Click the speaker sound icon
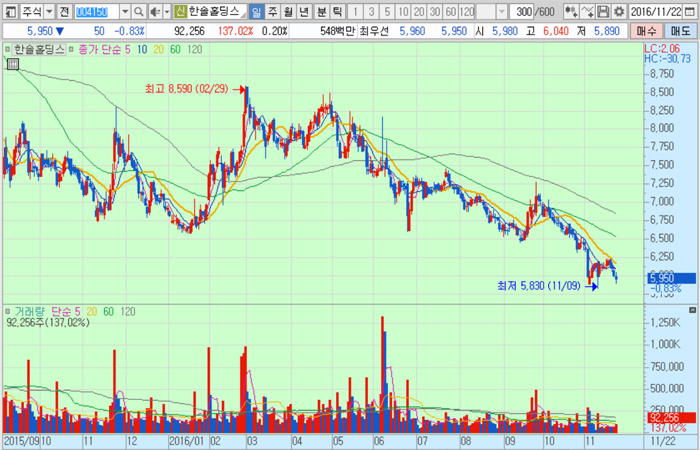 (x=157, y=10)
